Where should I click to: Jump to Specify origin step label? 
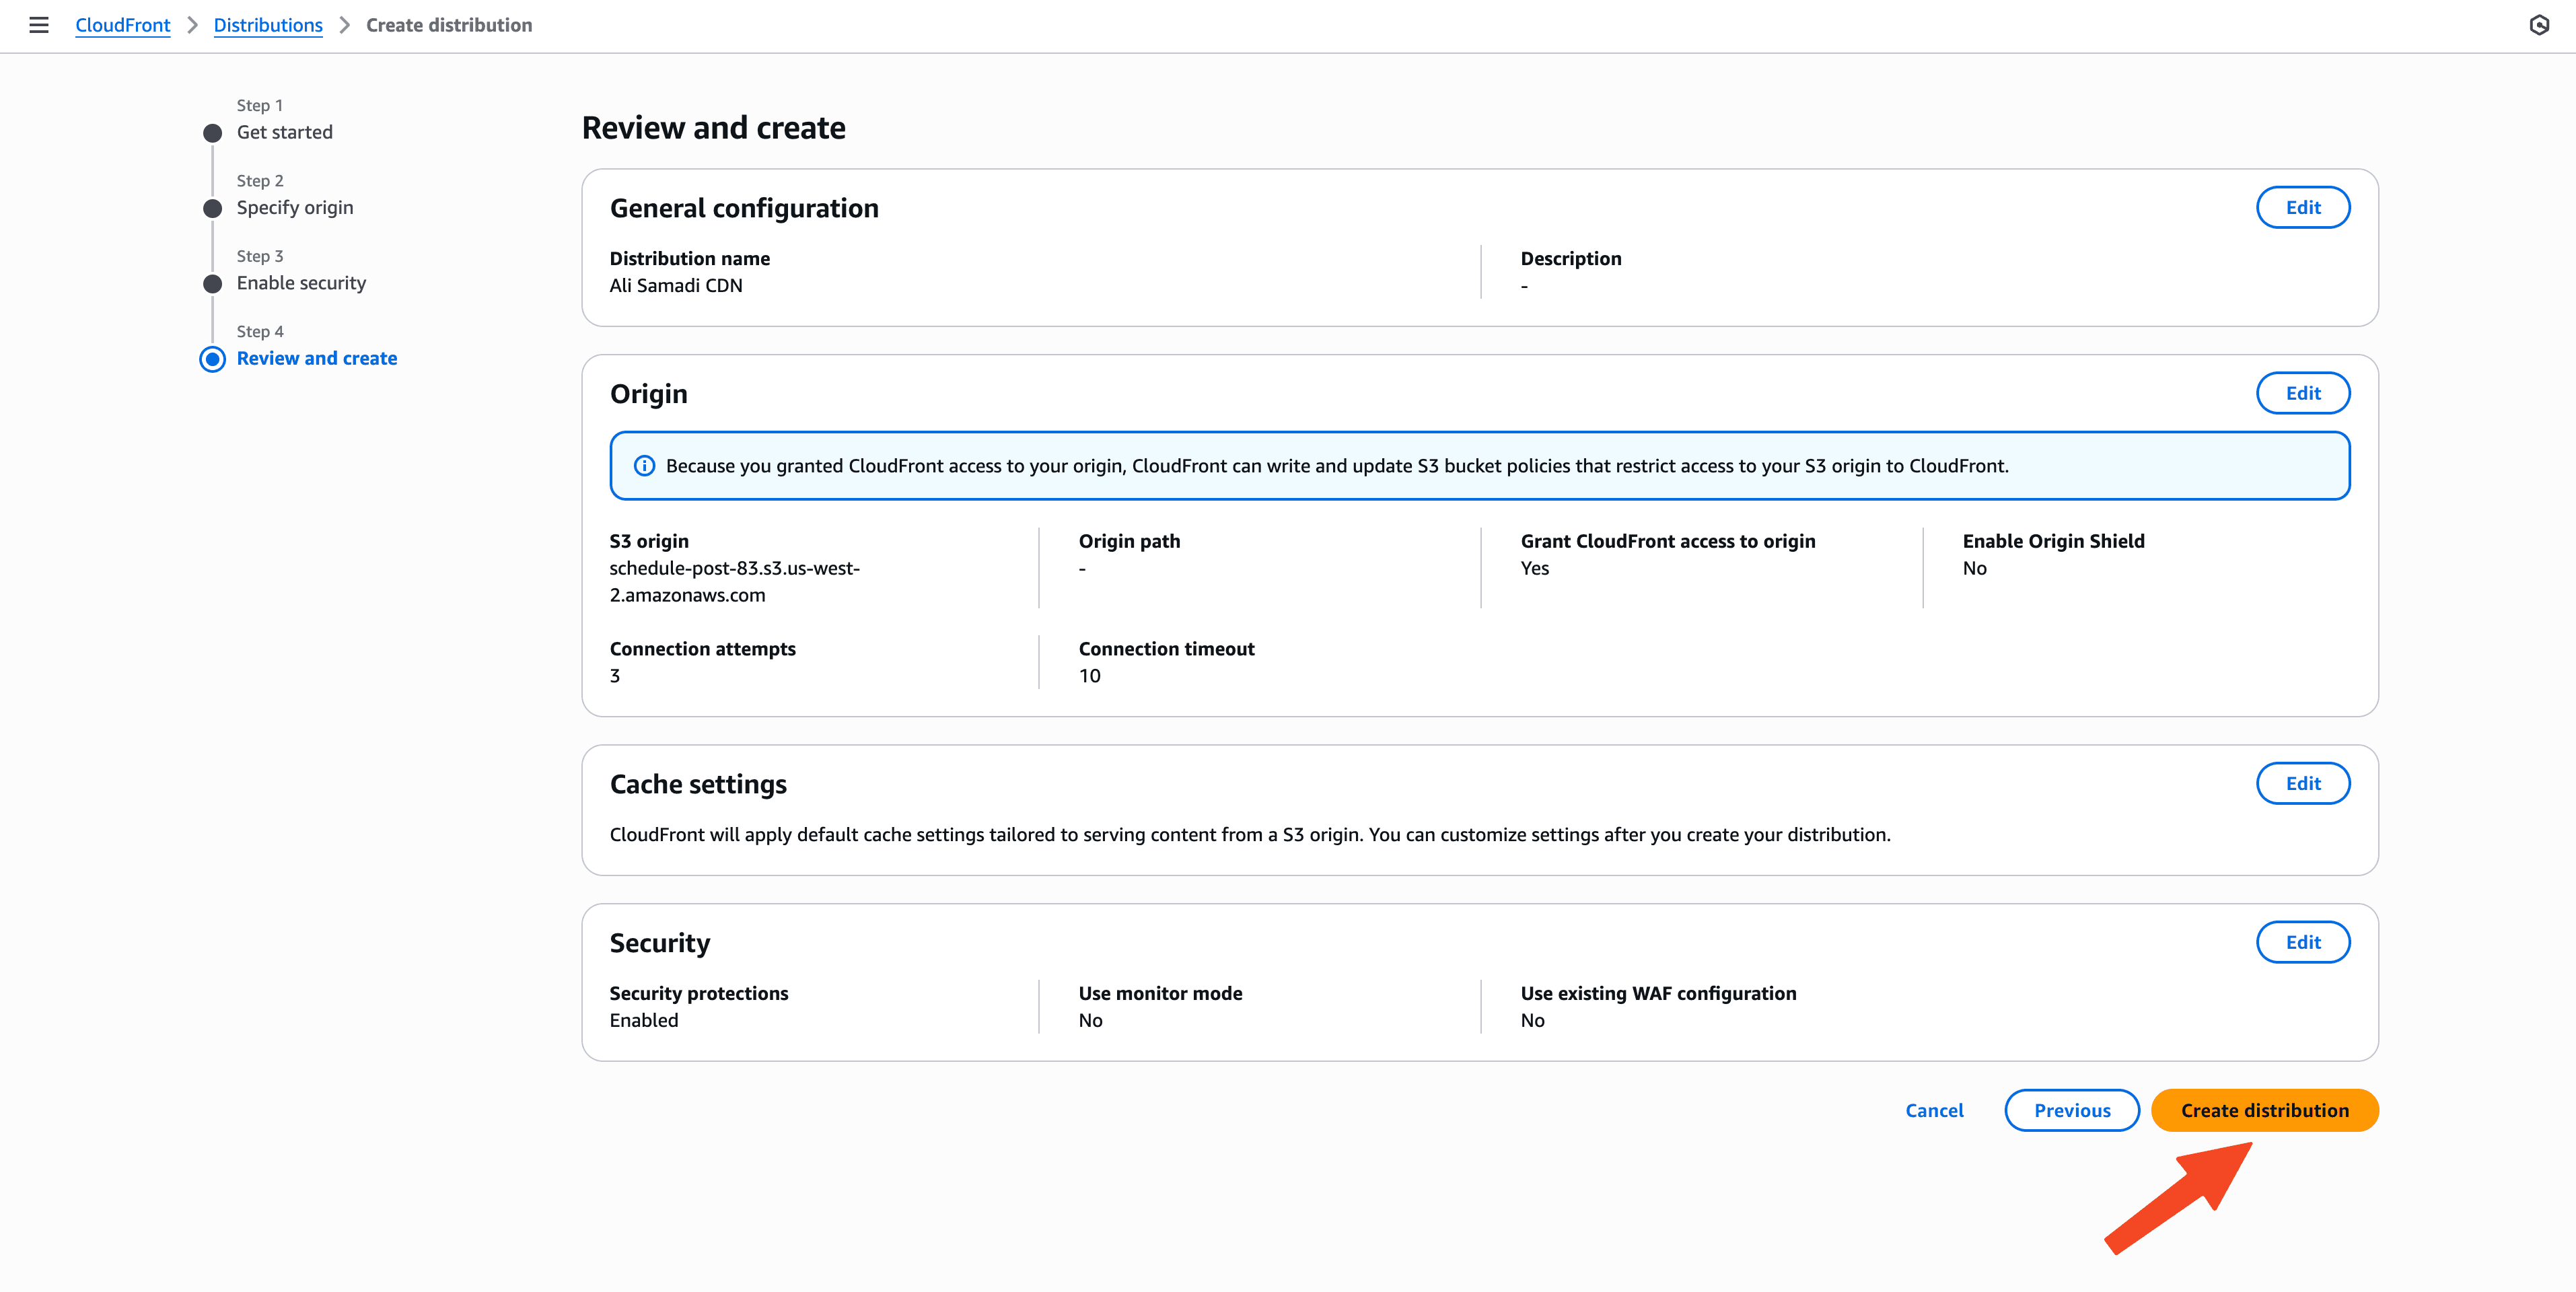(x=295, y=208)
